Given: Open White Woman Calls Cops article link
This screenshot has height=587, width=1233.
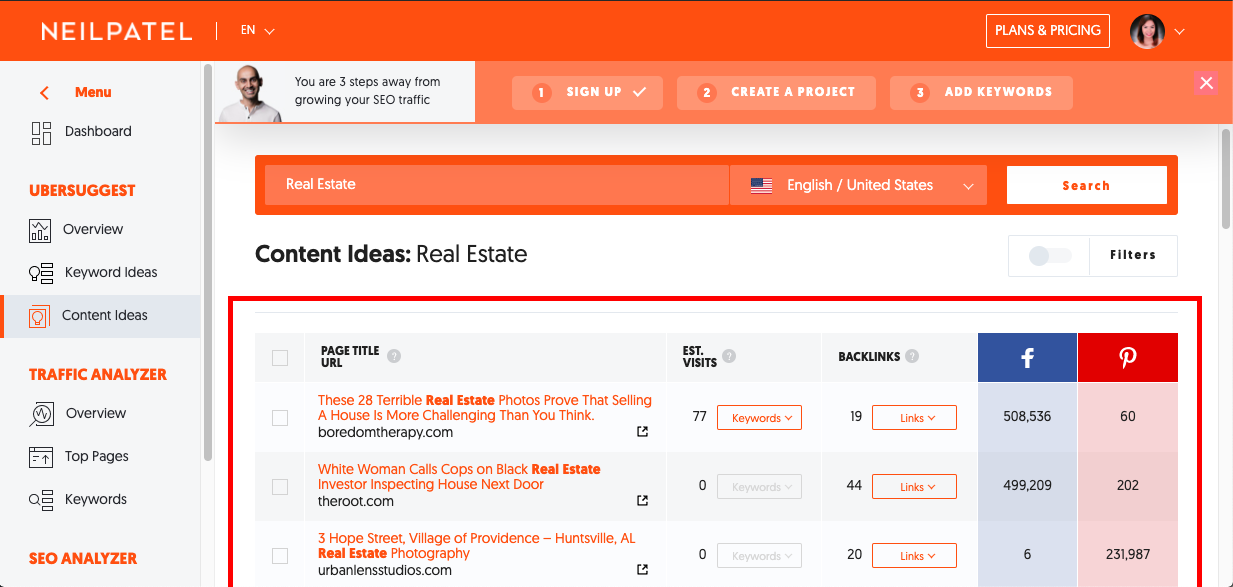Looking at the screenshot, I should tap(459, 477).
